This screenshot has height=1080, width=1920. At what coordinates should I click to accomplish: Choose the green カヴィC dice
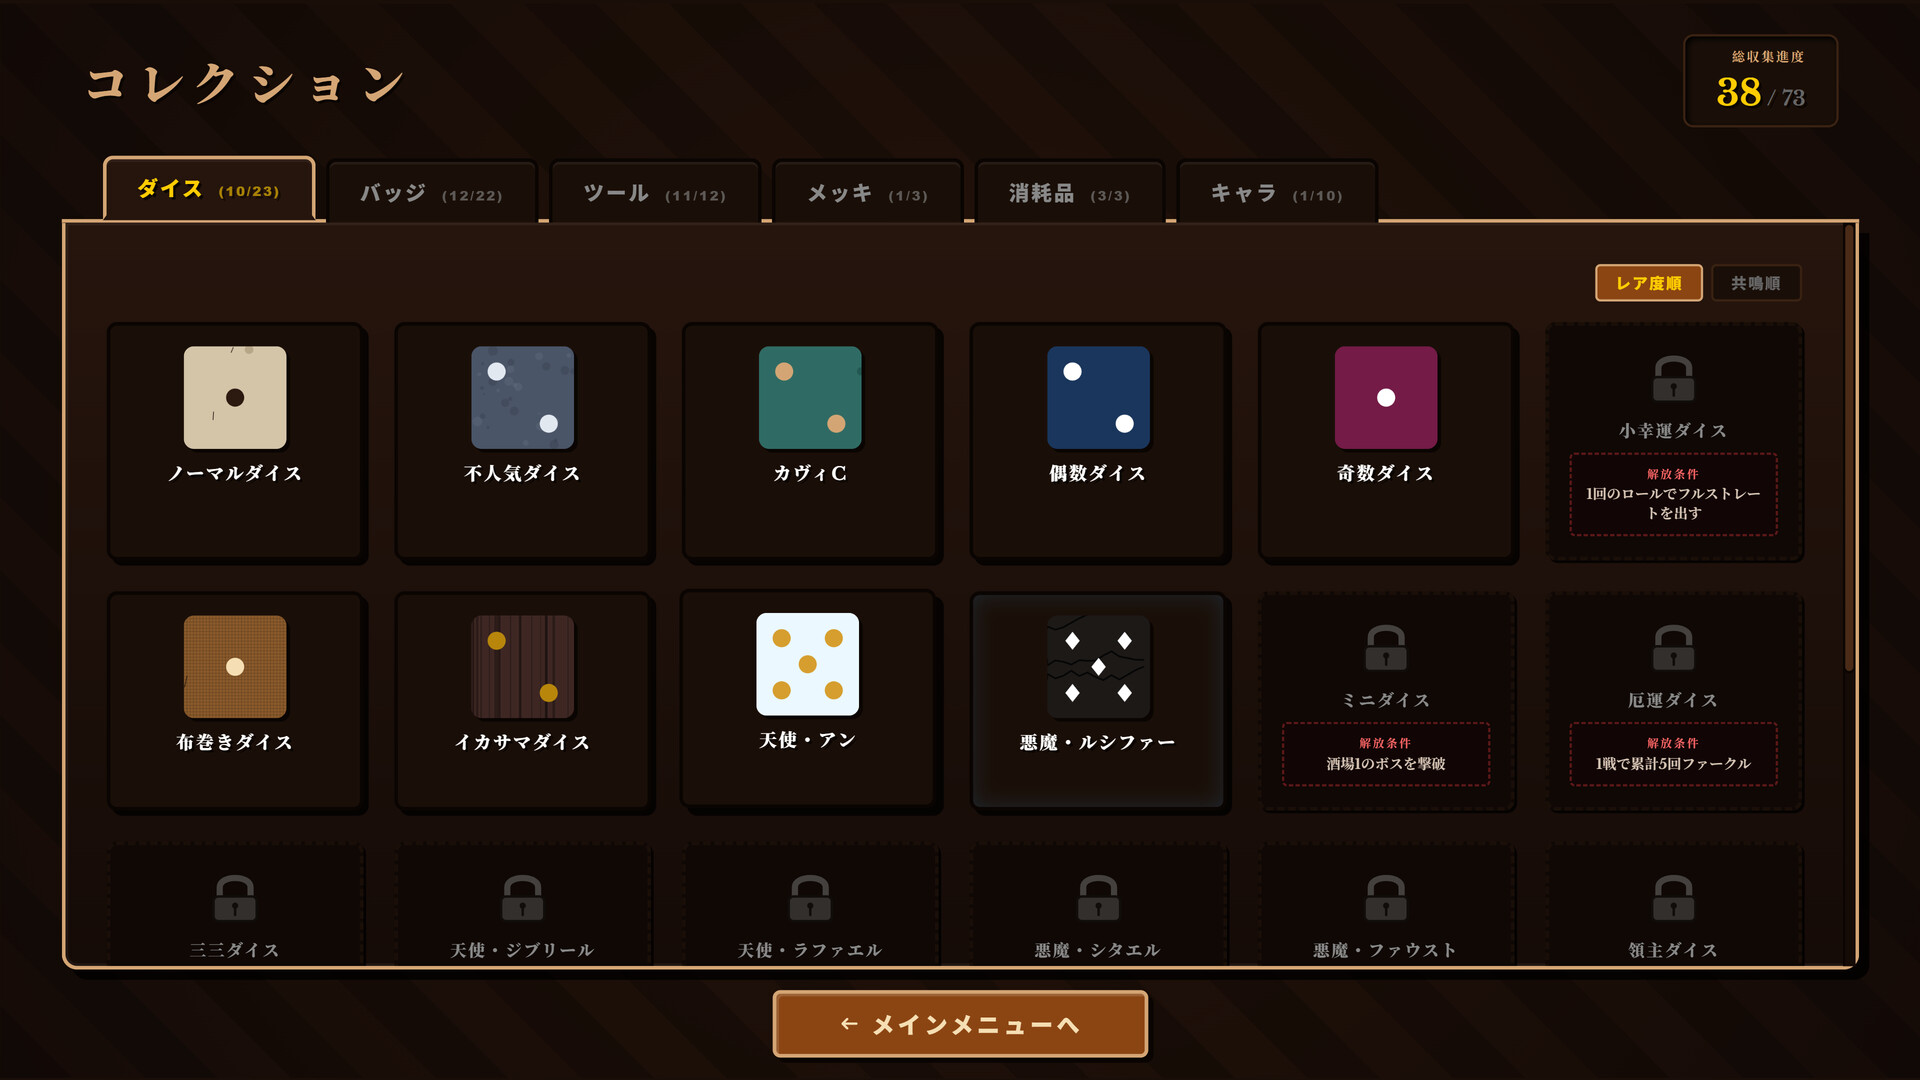(x=810, y=397)
